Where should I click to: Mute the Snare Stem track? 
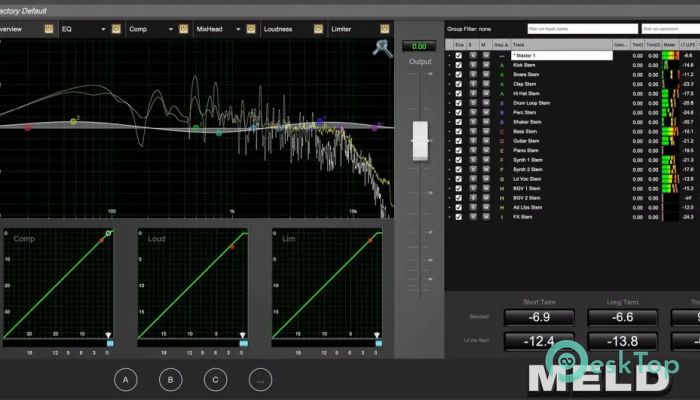[x=486, y=75]
